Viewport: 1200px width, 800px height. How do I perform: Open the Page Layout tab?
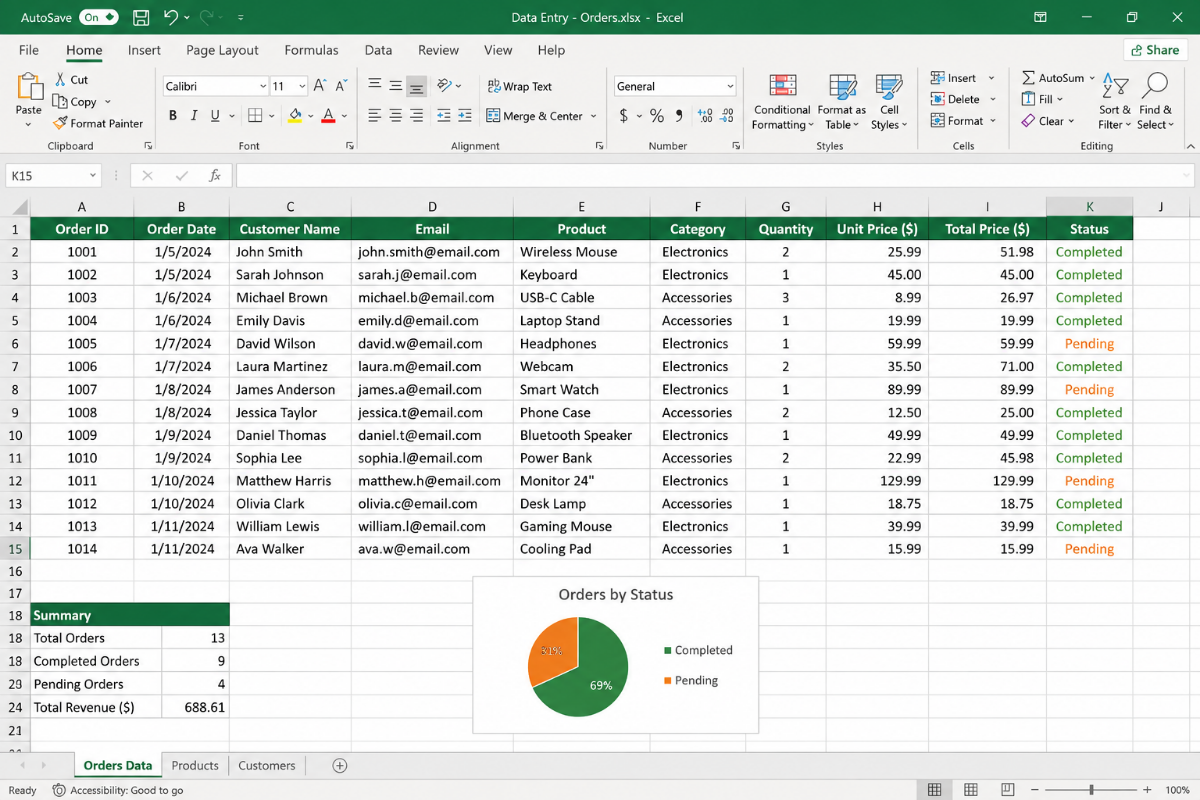(222, 50)
